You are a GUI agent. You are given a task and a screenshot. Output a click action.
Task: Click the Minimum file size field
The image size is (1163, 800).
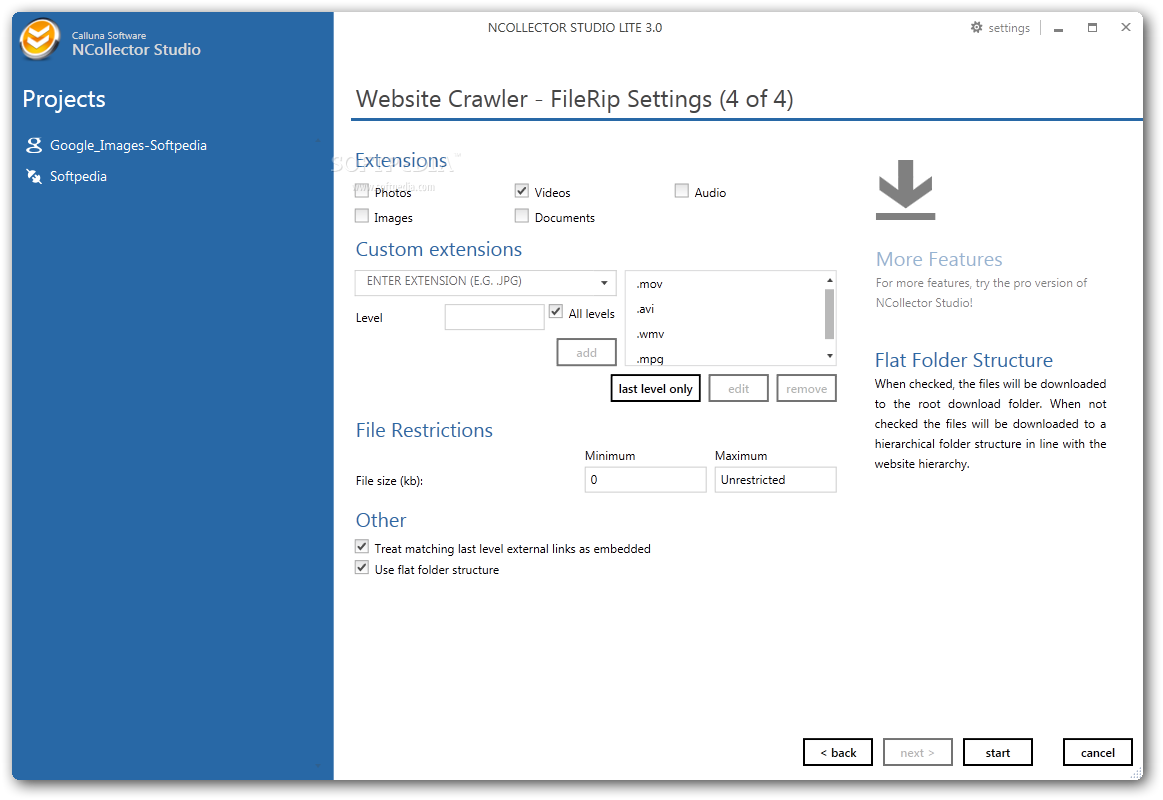point(645,480)
